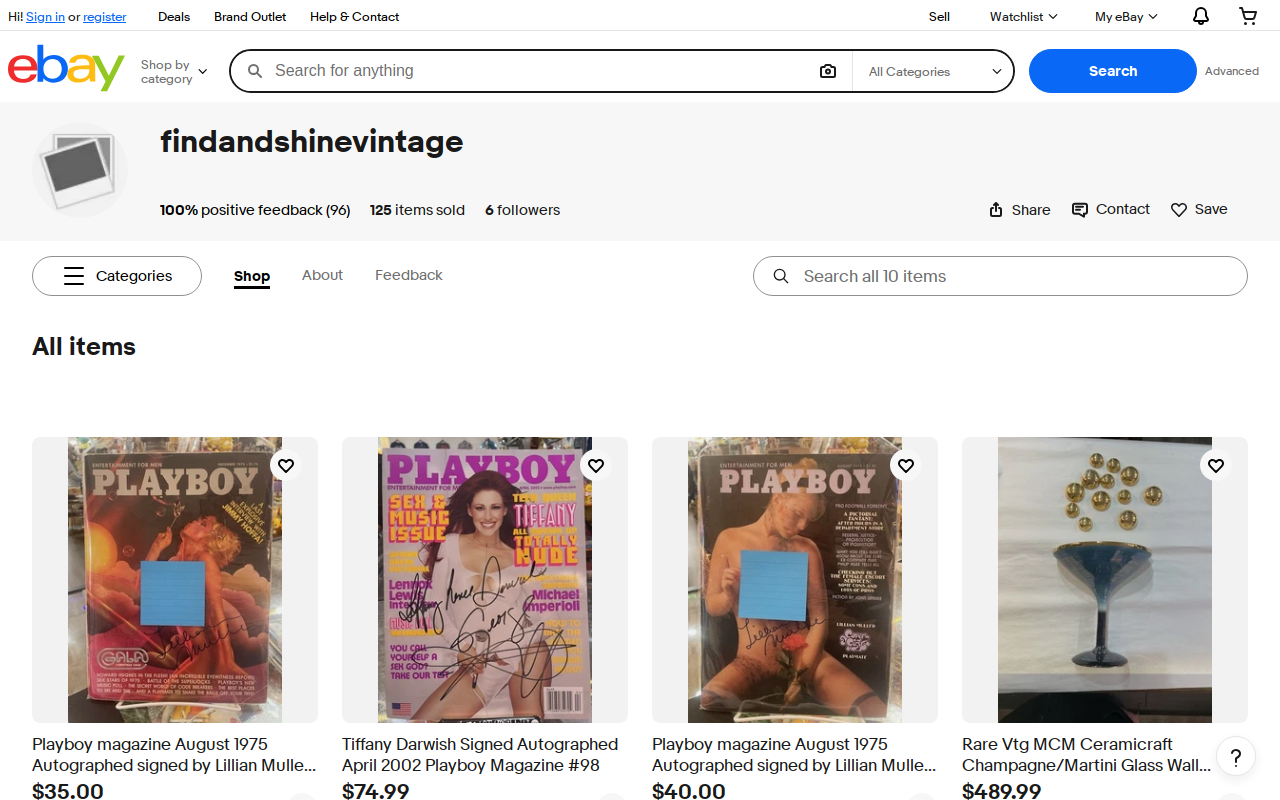Watch the $35.00 Playboy August 1975 item
The height and width of the screenshot is (800, 1280).
tap(286, 465)
